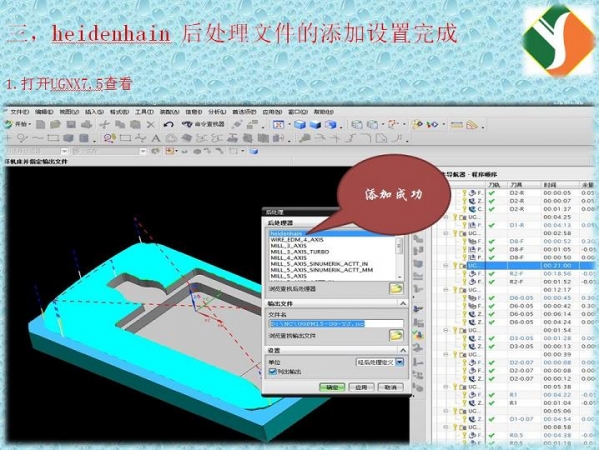Select the time cell 00:04:22
Viewport: 599px width, 450px height.
click(557, 395)
